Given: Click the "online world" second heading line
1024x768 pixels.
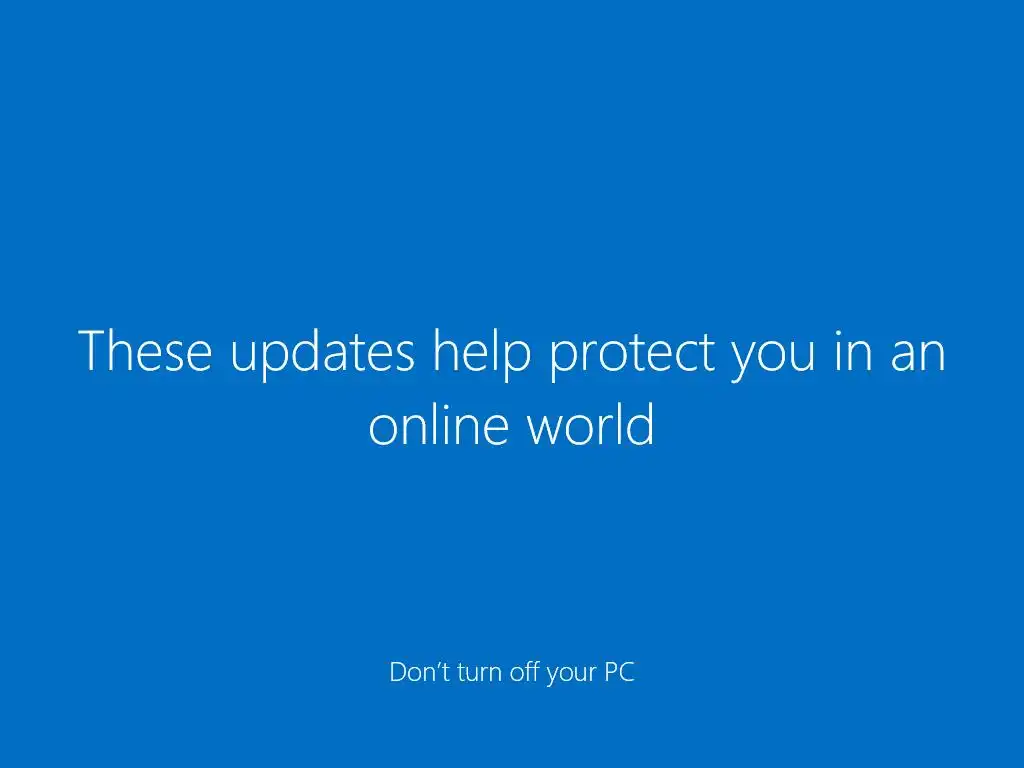Looking at the screenshot, I should tap(512, 424).
